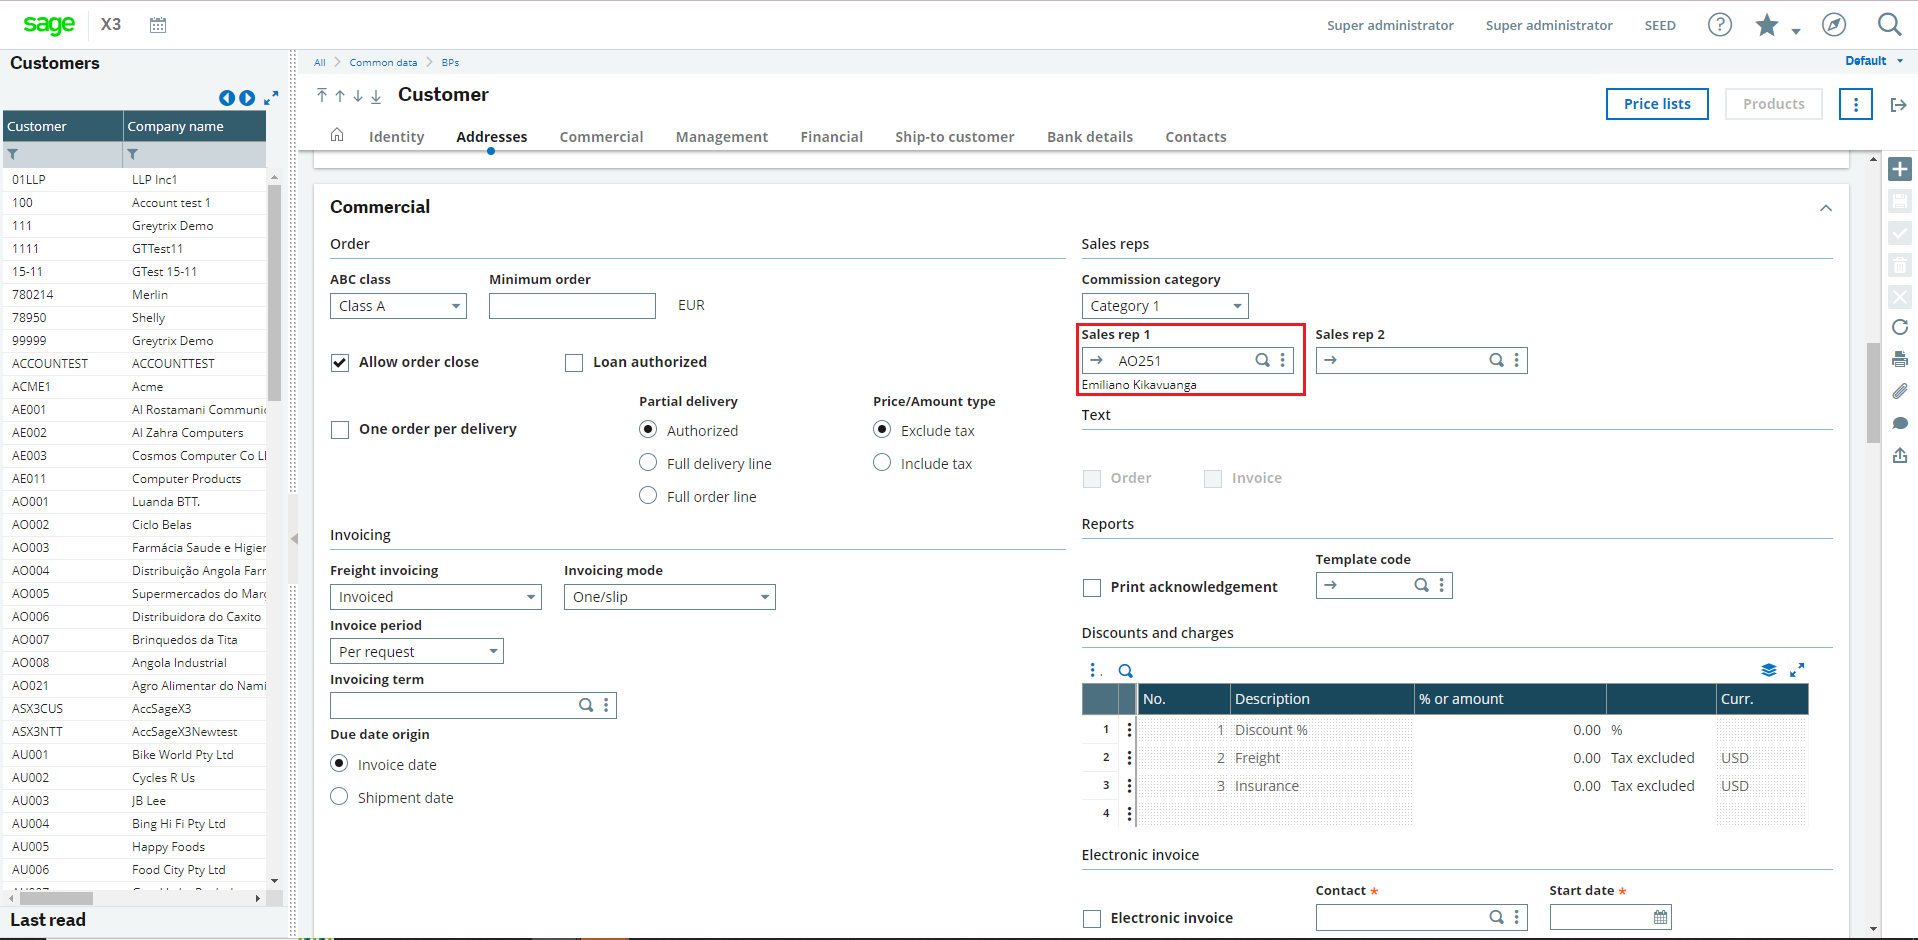
Task: Click the home icon in tab bar
Action: [337, 135]
